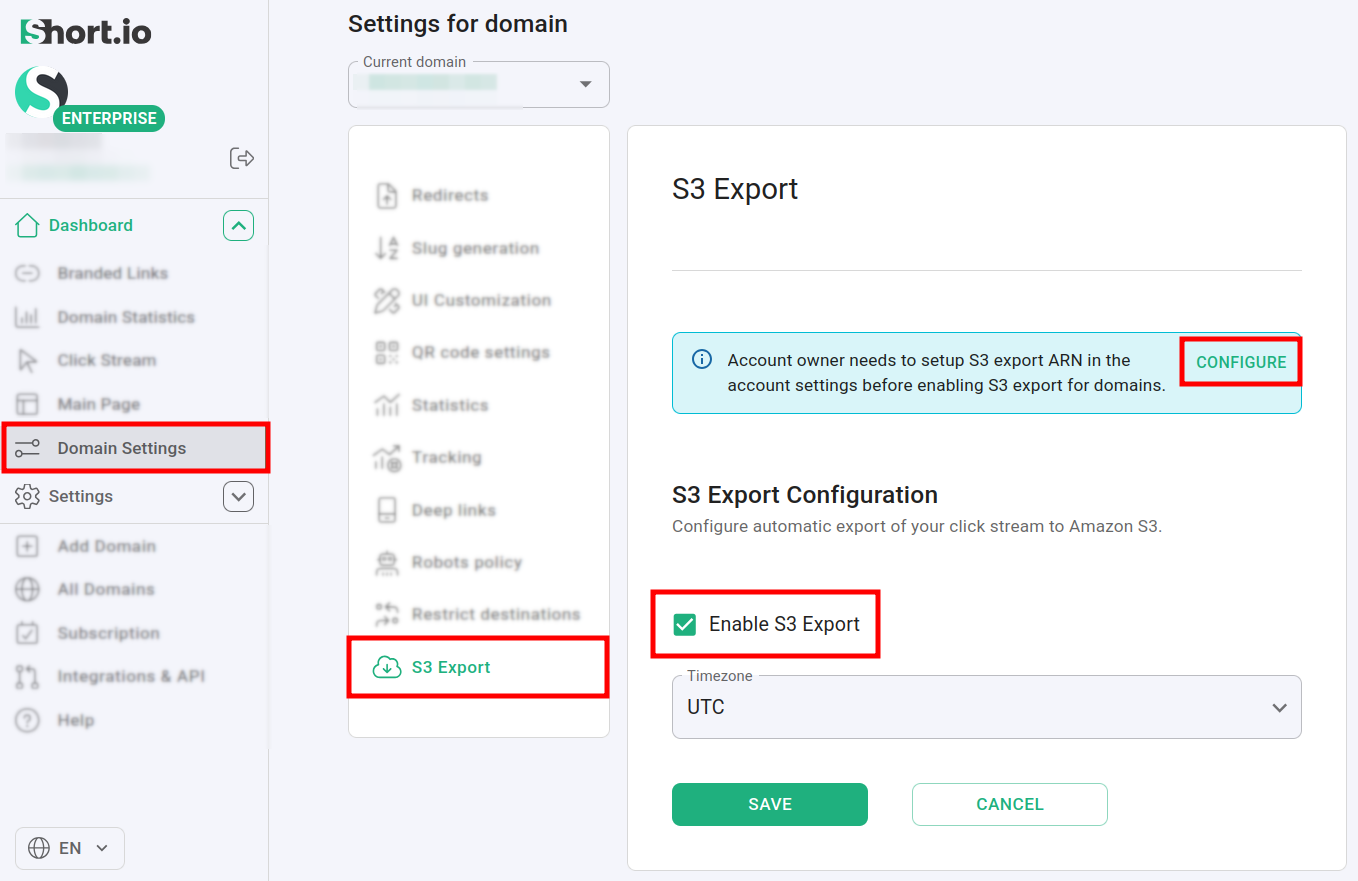The width and height of the screenshot is (1358, 881).
Task: Open the All Domains globe icon
Action: (28, 589)
